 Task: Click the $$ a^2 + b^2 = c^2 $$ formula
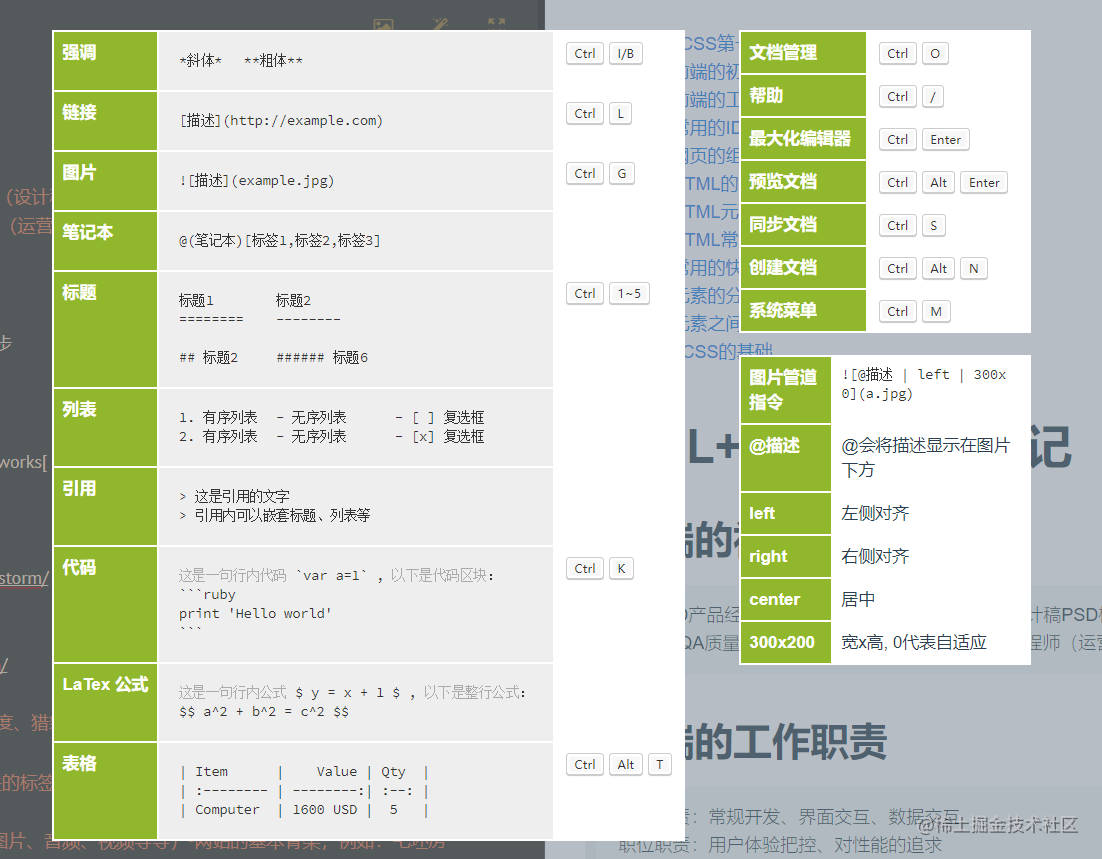click(264, 711)
